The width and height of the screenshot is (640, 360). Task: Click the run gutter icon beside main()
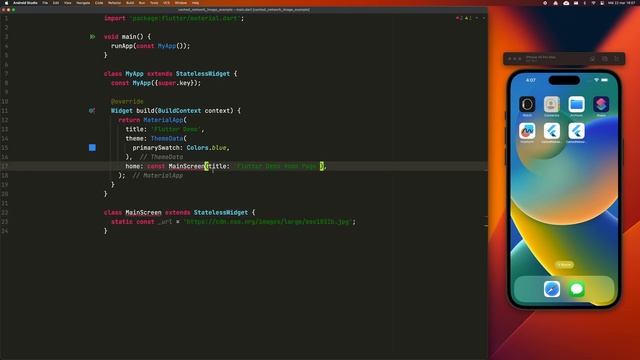[x=93, y=37]
